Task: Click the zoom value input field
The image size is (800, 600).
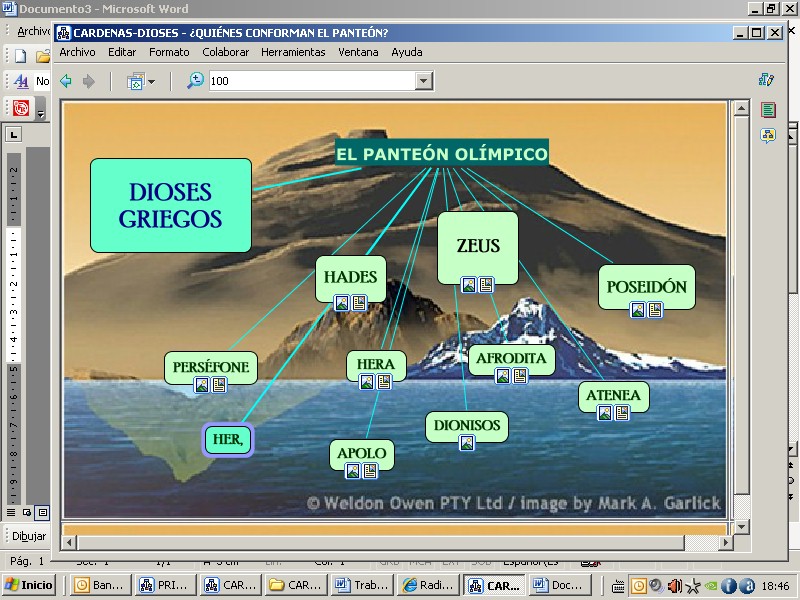Action: 310,81
